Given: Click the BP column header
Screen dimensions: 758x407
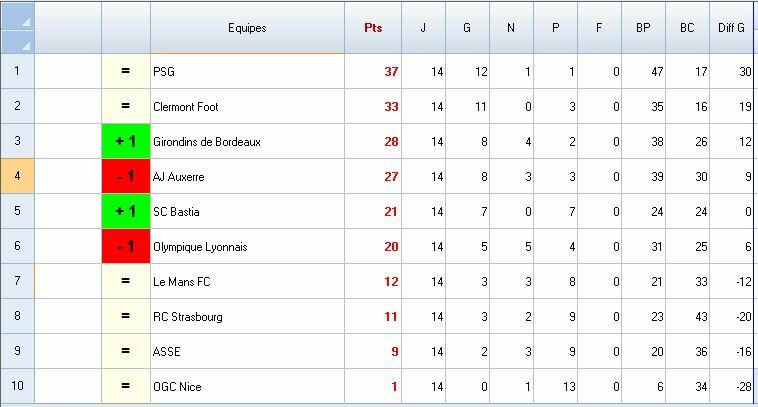Looking at the screenshot, I should (643, 28).
